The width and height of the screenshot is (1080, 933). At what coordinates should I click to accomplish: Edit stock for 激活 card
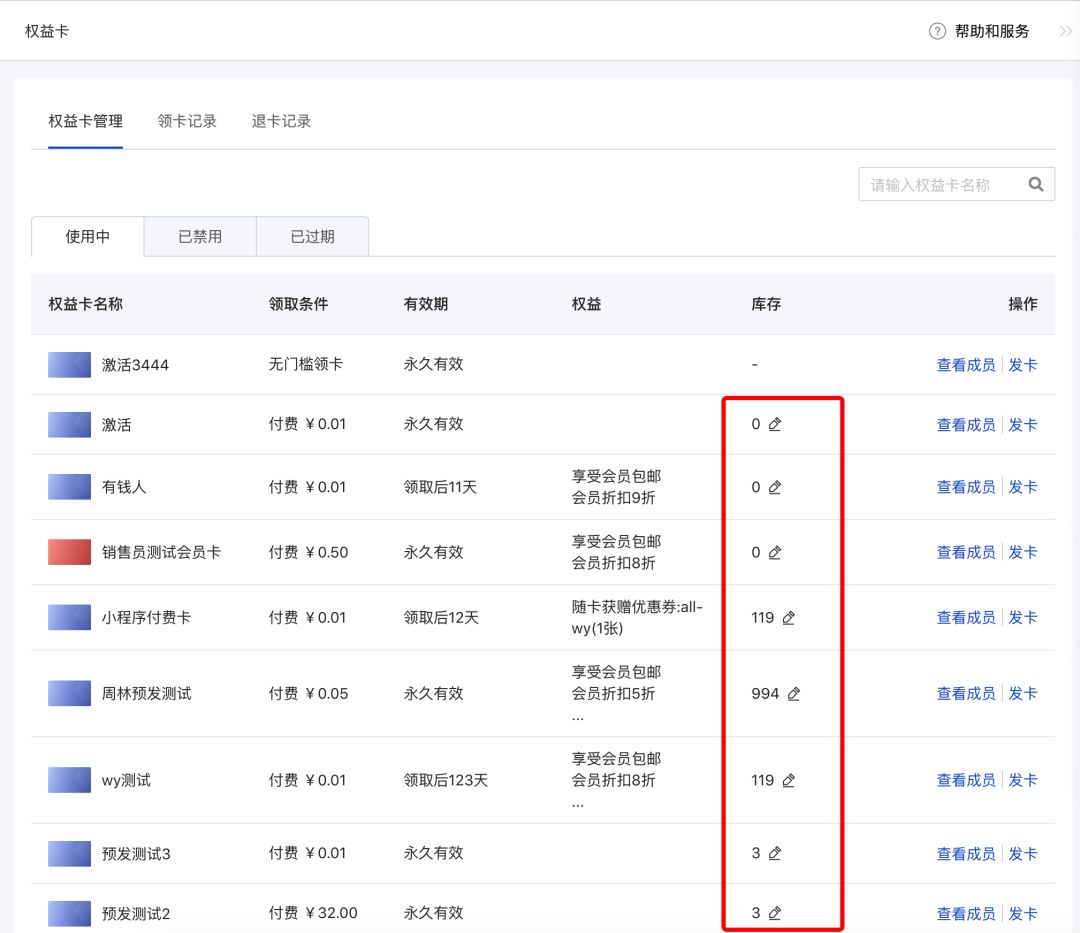click(x=775, y=424)
